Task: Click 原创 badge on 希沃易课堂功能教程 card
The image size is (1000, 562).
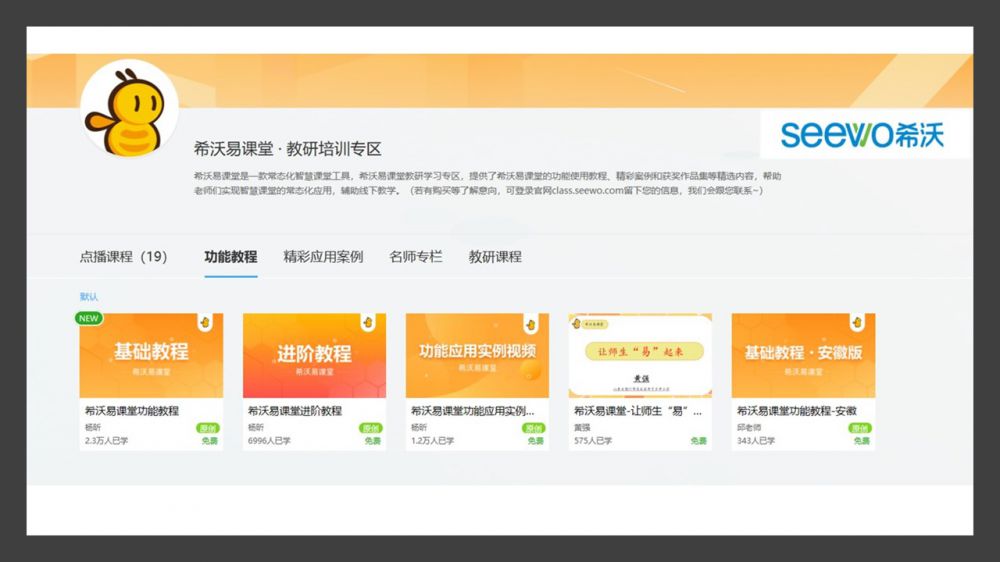Action: tap(207, 428)
